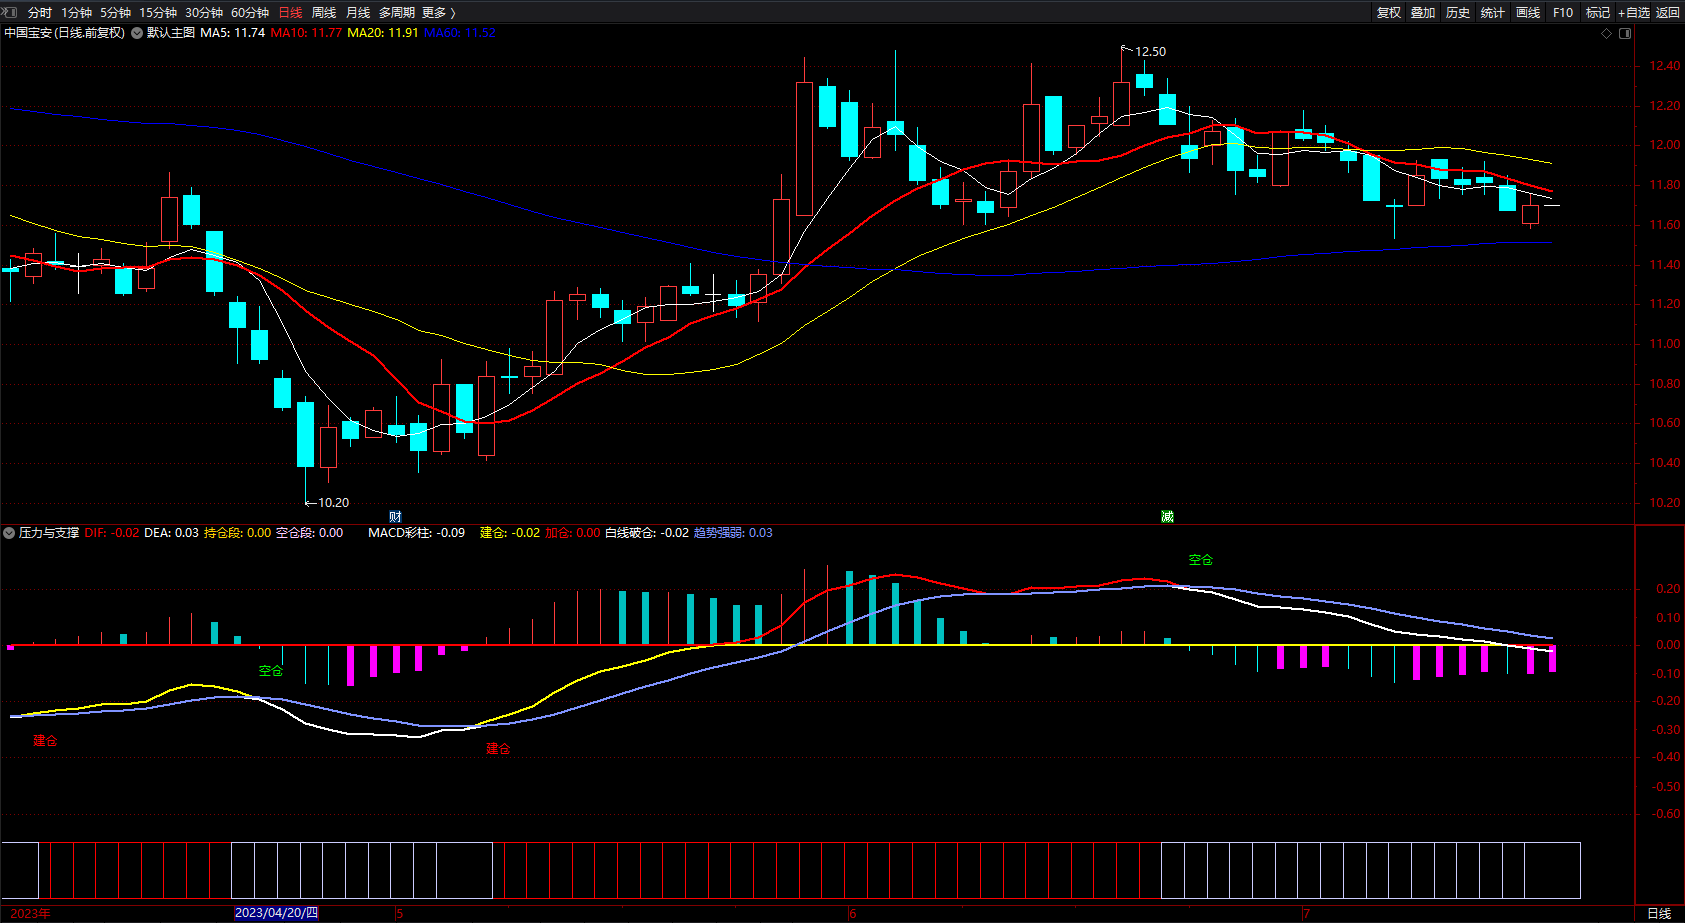1685x923 pixels.
Task: Select the 5分钟 period tab
Action: 115,13
